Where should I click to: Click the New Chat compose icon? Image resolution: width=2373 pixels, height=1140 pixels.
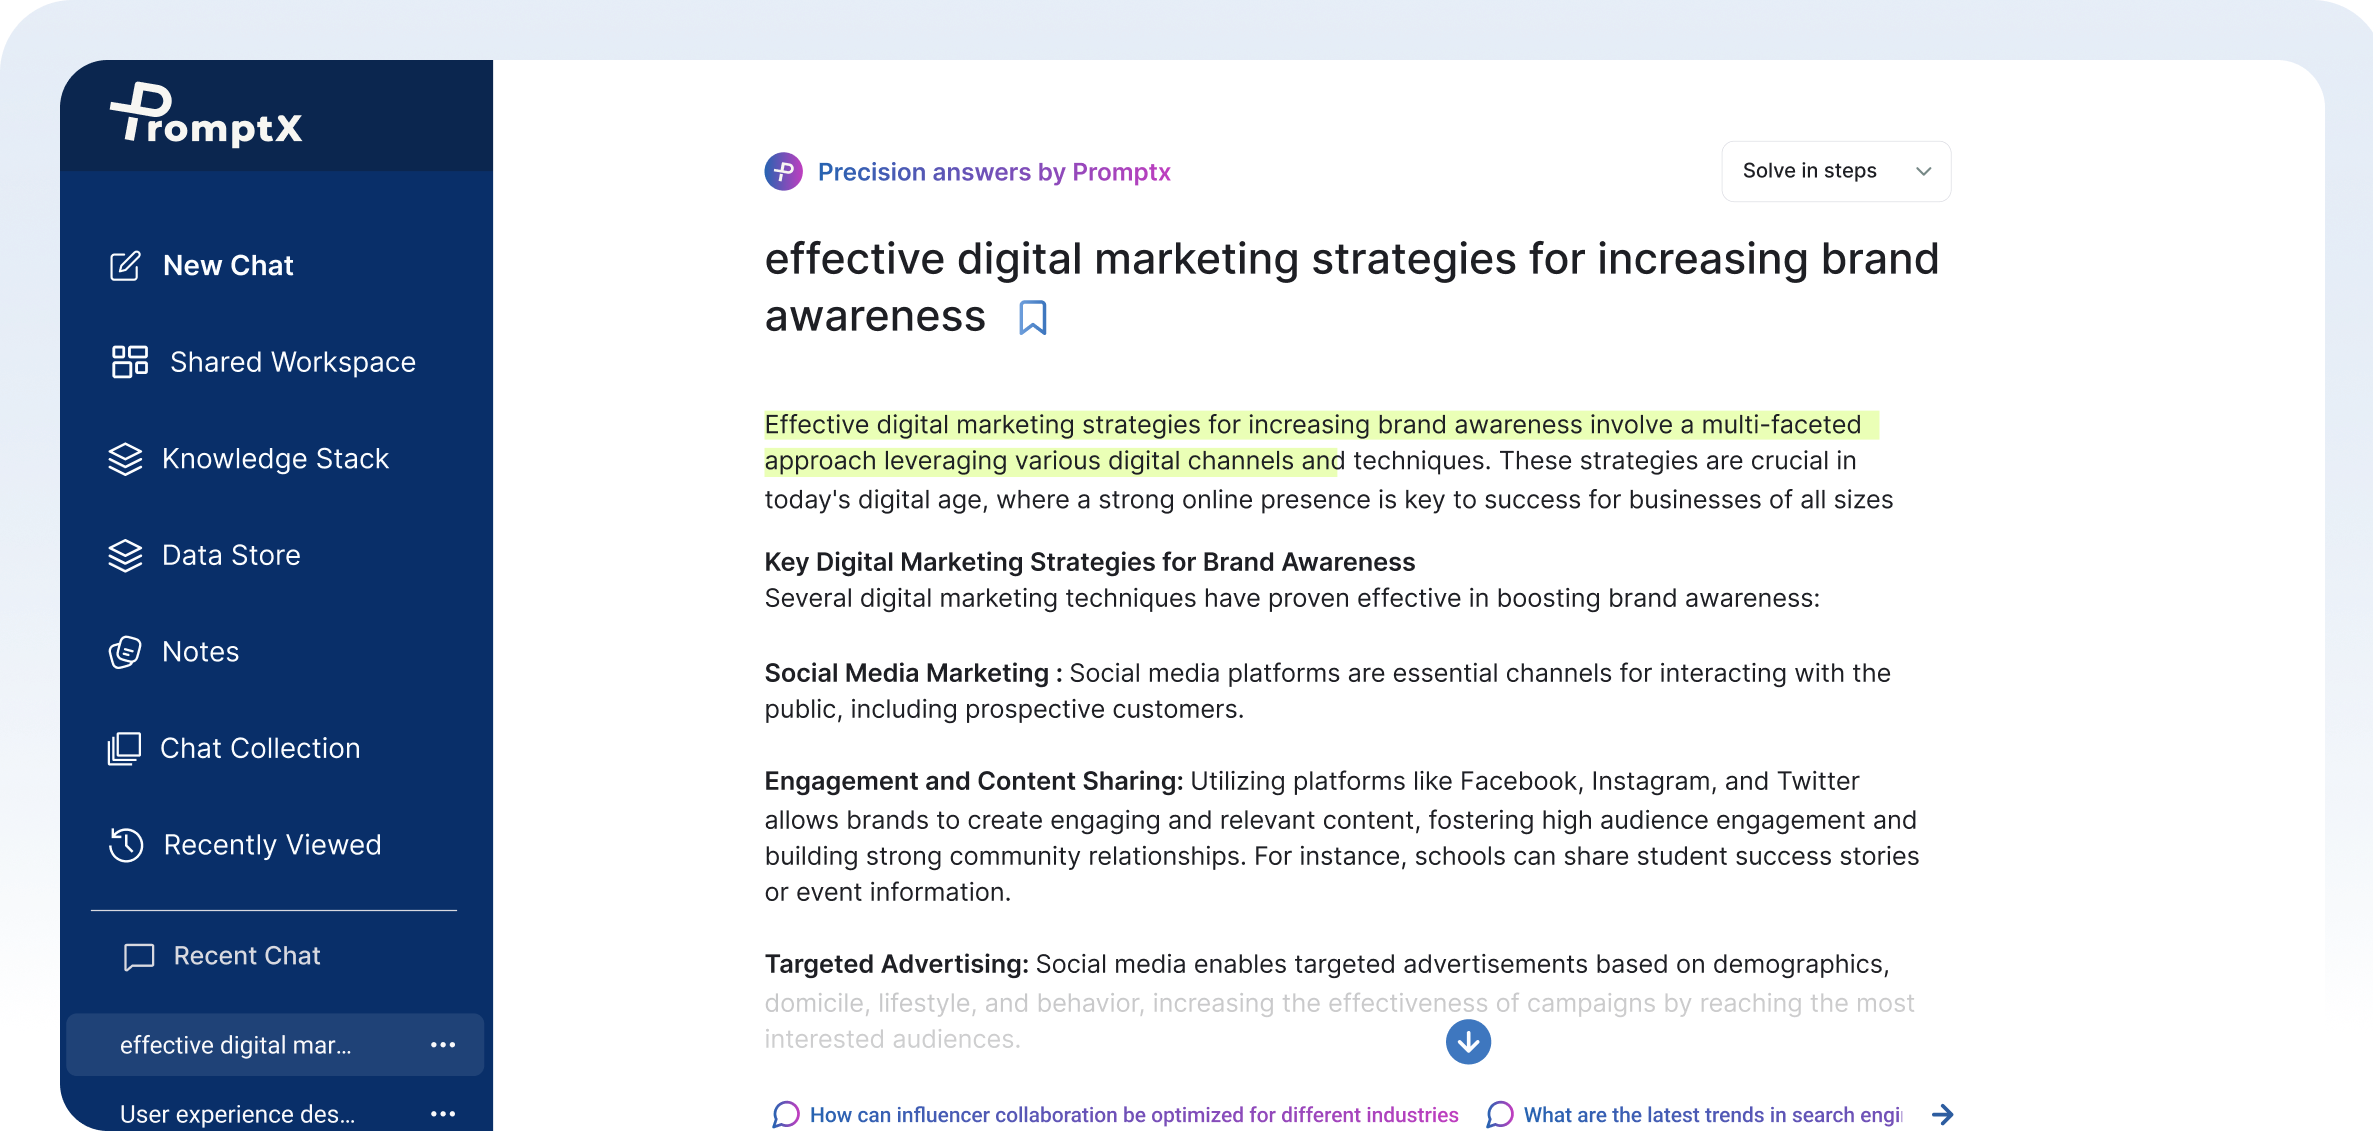point(125,266)
